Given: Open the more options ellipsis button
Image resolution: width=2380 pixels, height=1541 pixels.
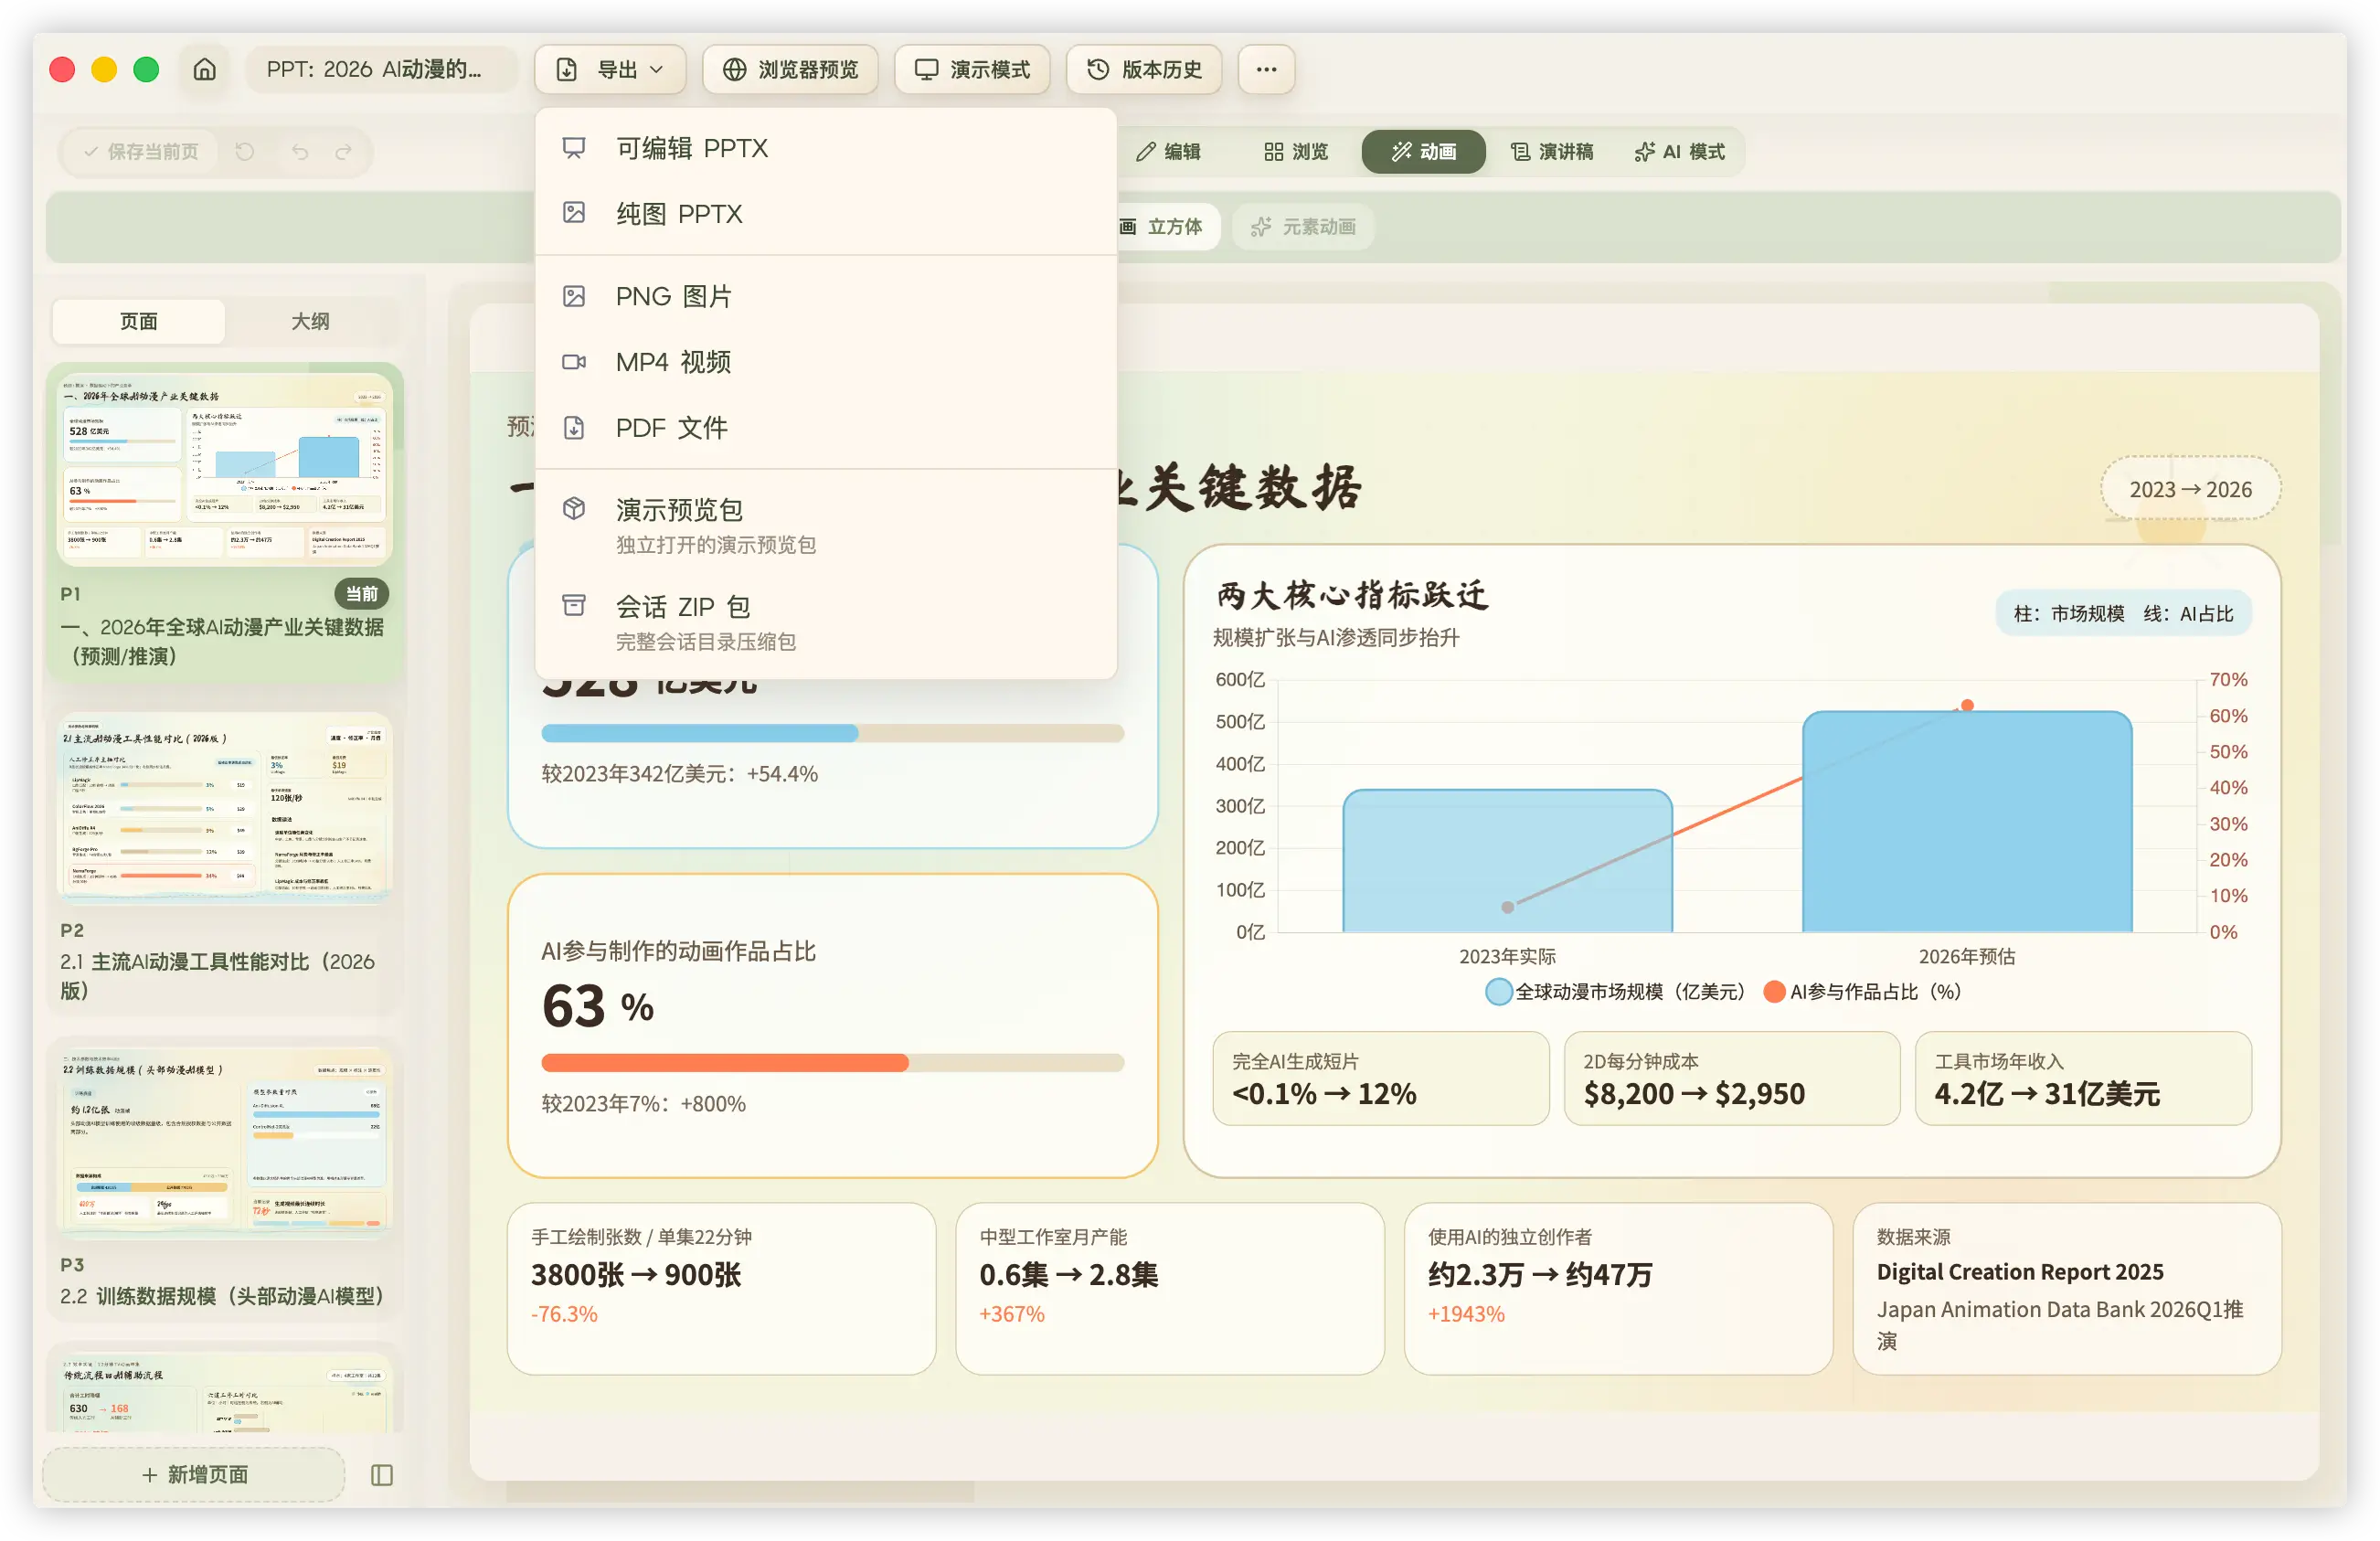Looking at the screenshot, I should 1266,69.
